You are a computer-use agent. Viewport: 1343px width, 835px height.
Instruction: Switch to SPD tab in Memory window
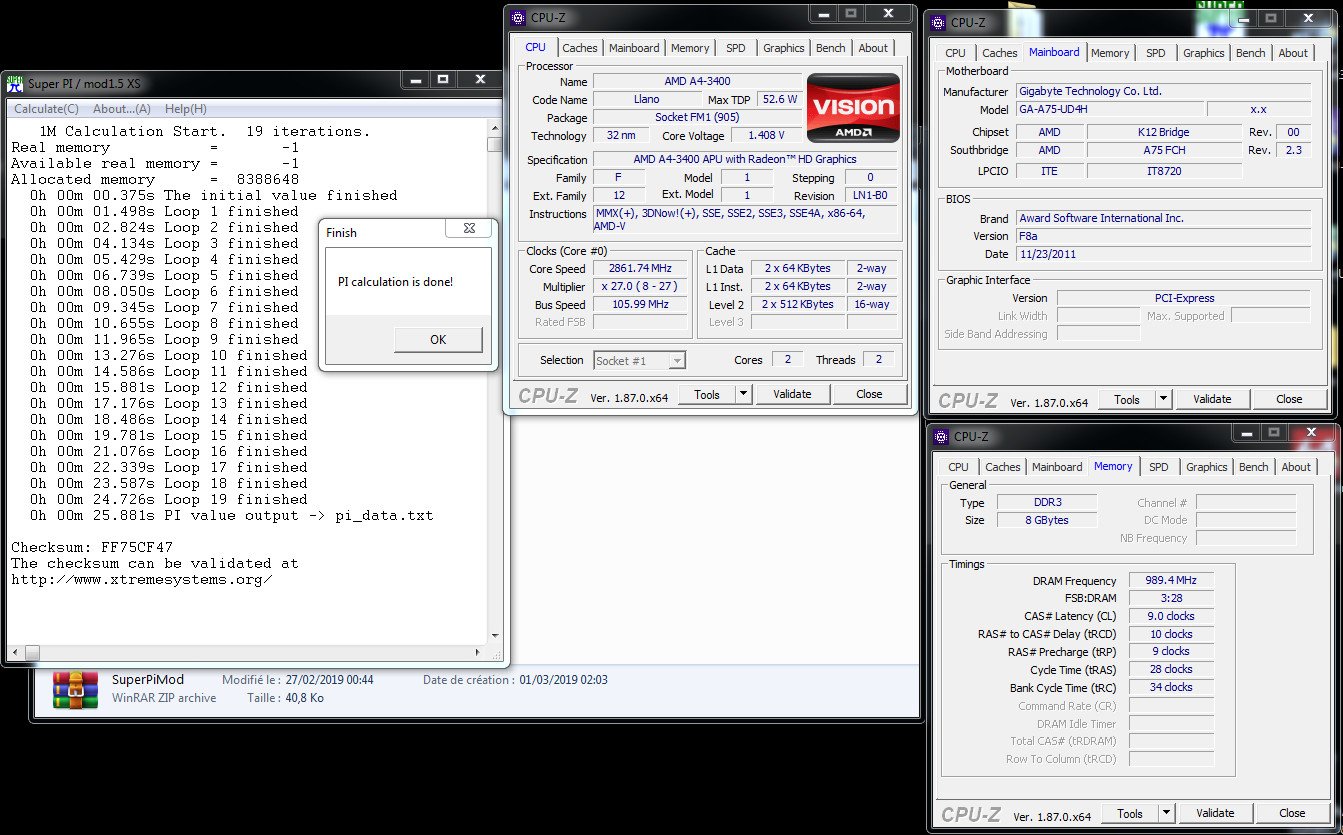pyautogui.click(x=1159, y=467)
